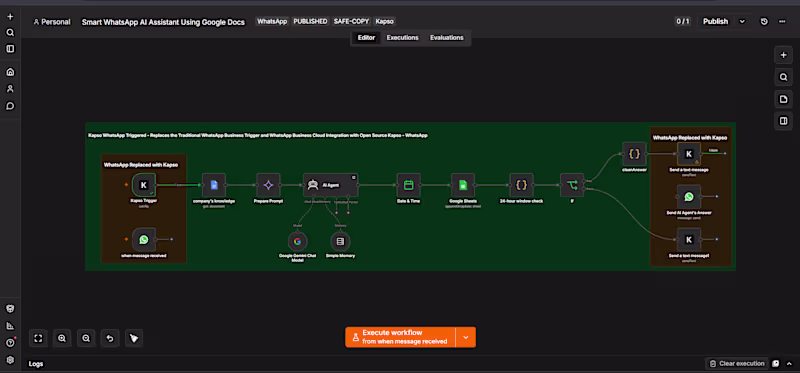
Task: Click plus handle after when message received node
Action: pyautogui.click(x=171, y=239)
